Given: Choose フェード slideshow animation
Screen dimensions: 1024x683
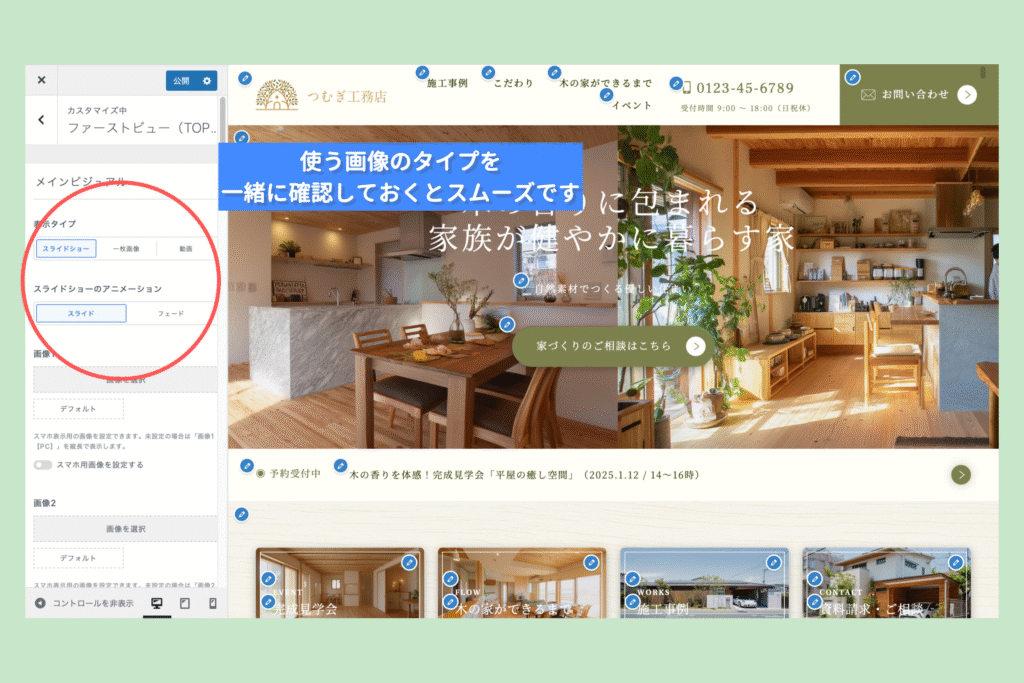Looking at the screenshot, I should point(171,313).
